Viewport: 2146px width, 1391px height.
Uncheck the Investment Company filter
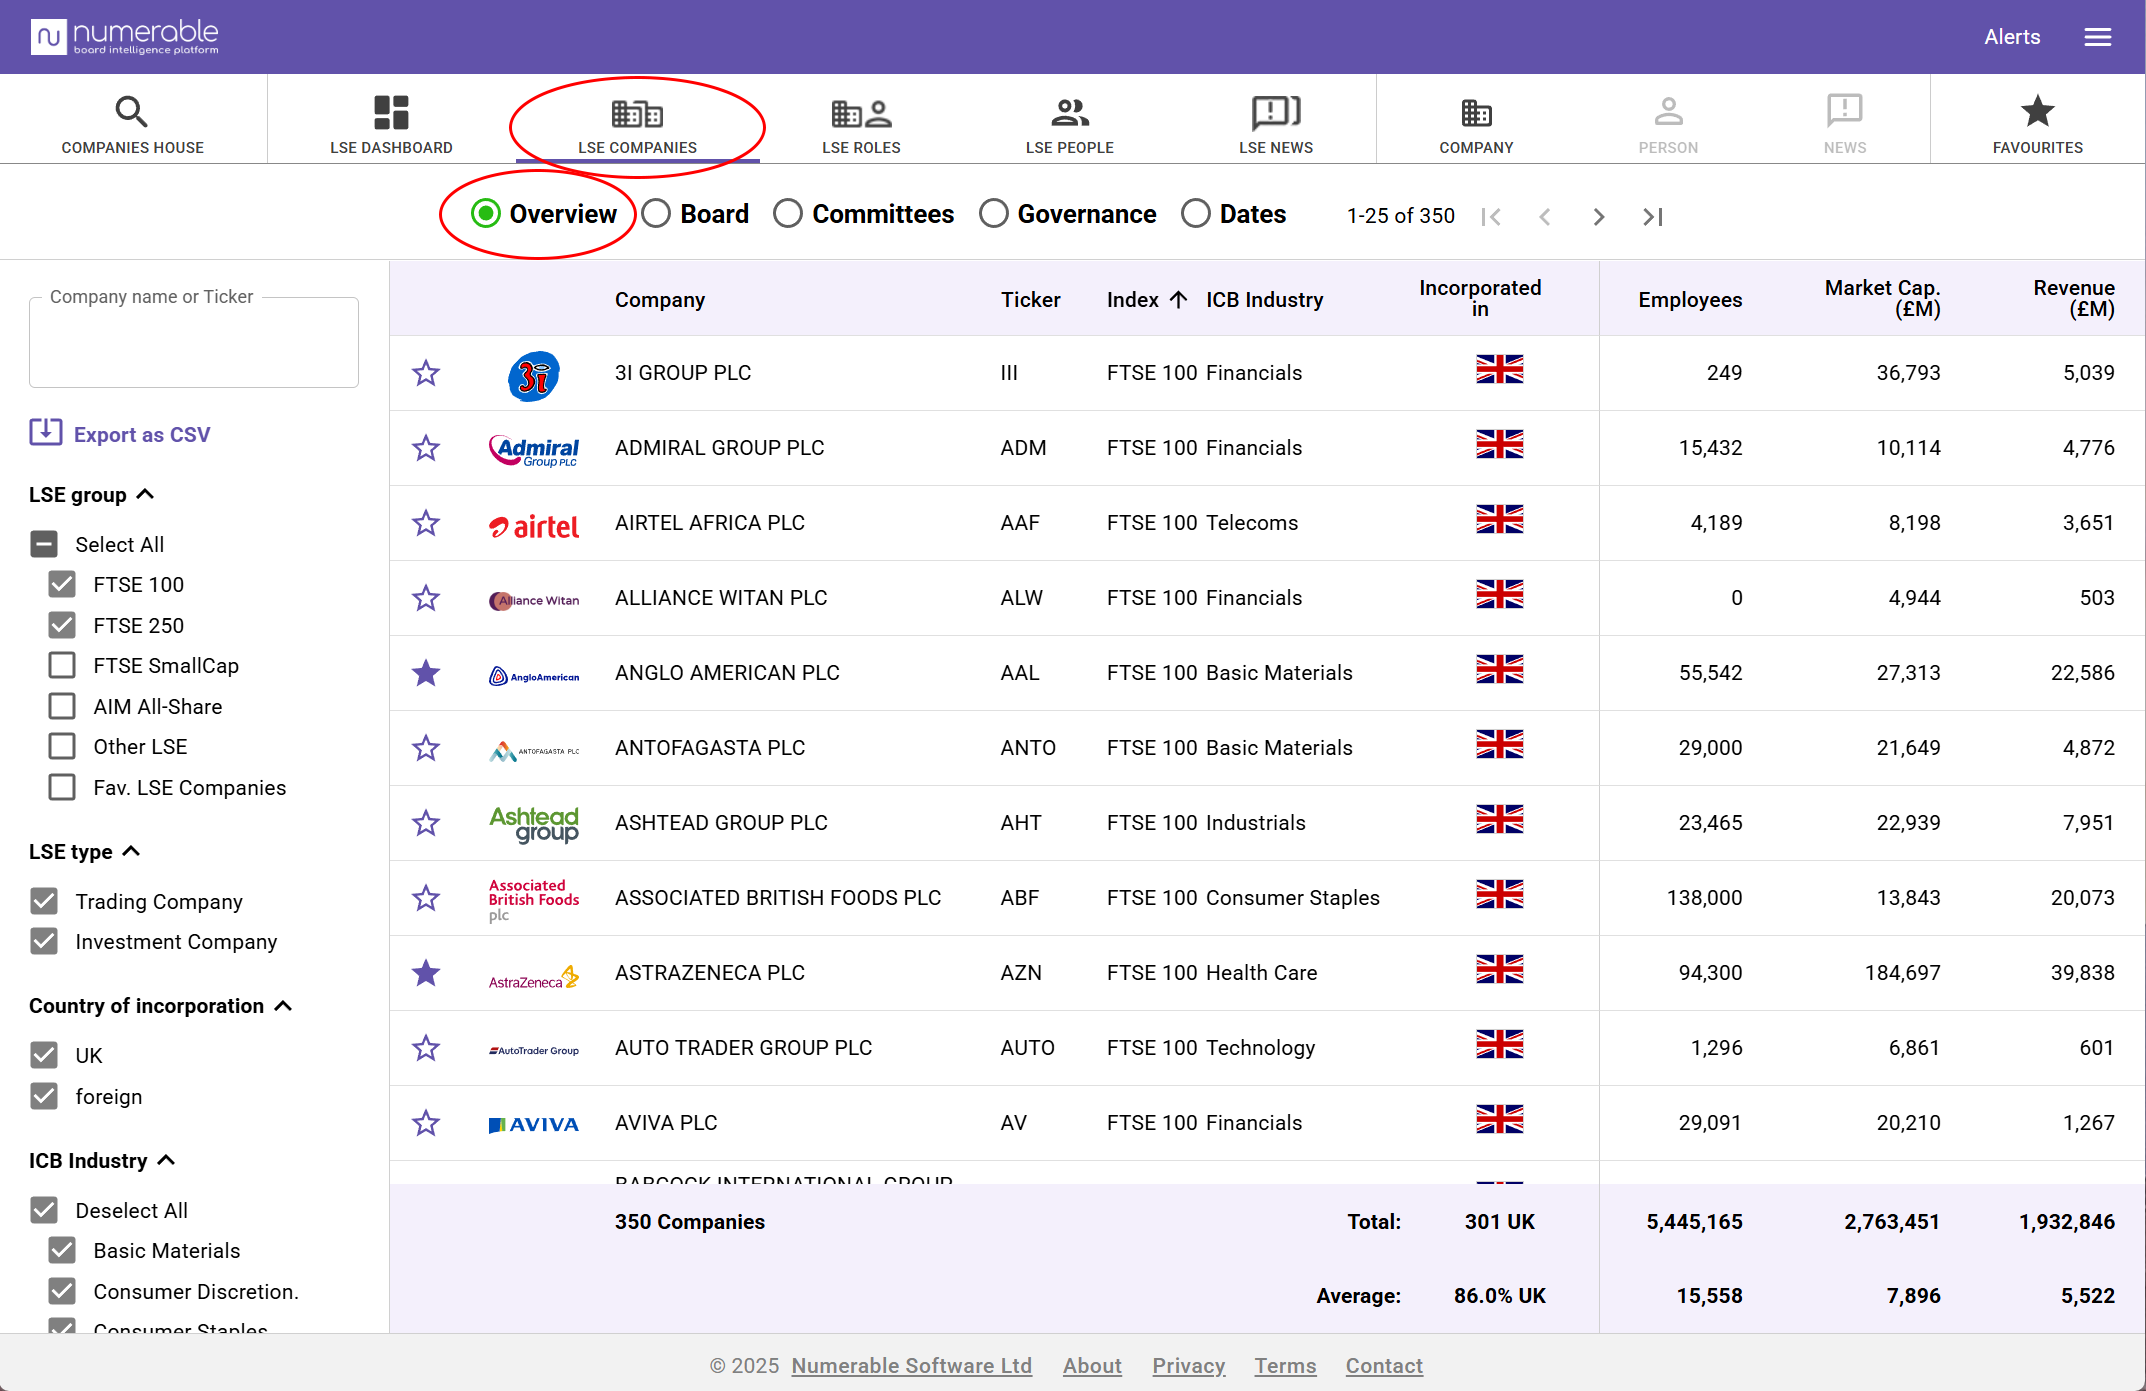pos(44,941)
